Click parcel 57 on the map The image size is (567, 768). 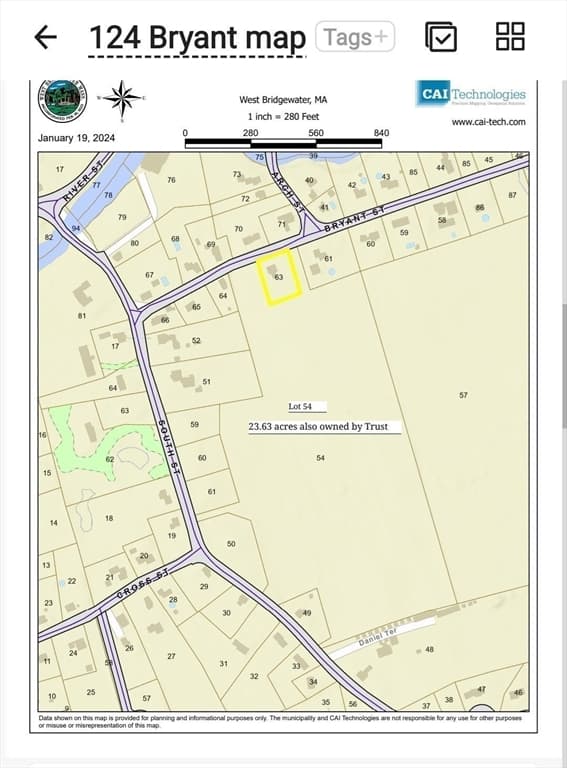tap(463, 395)
